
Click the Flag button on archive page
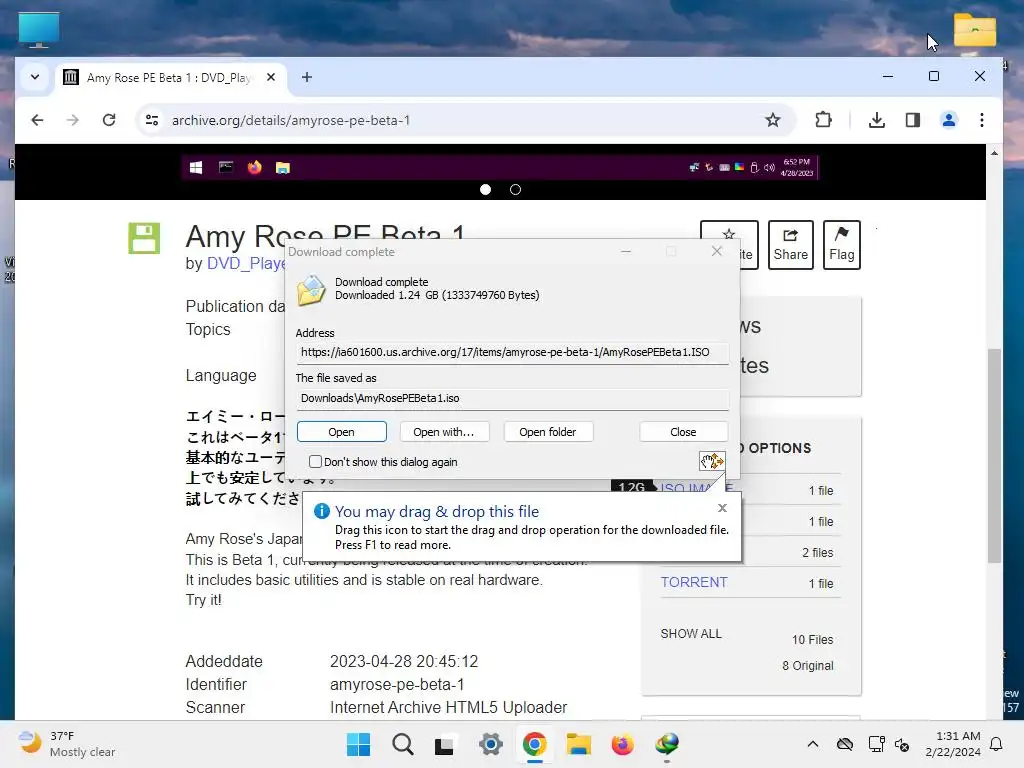[x=842, y=245]
